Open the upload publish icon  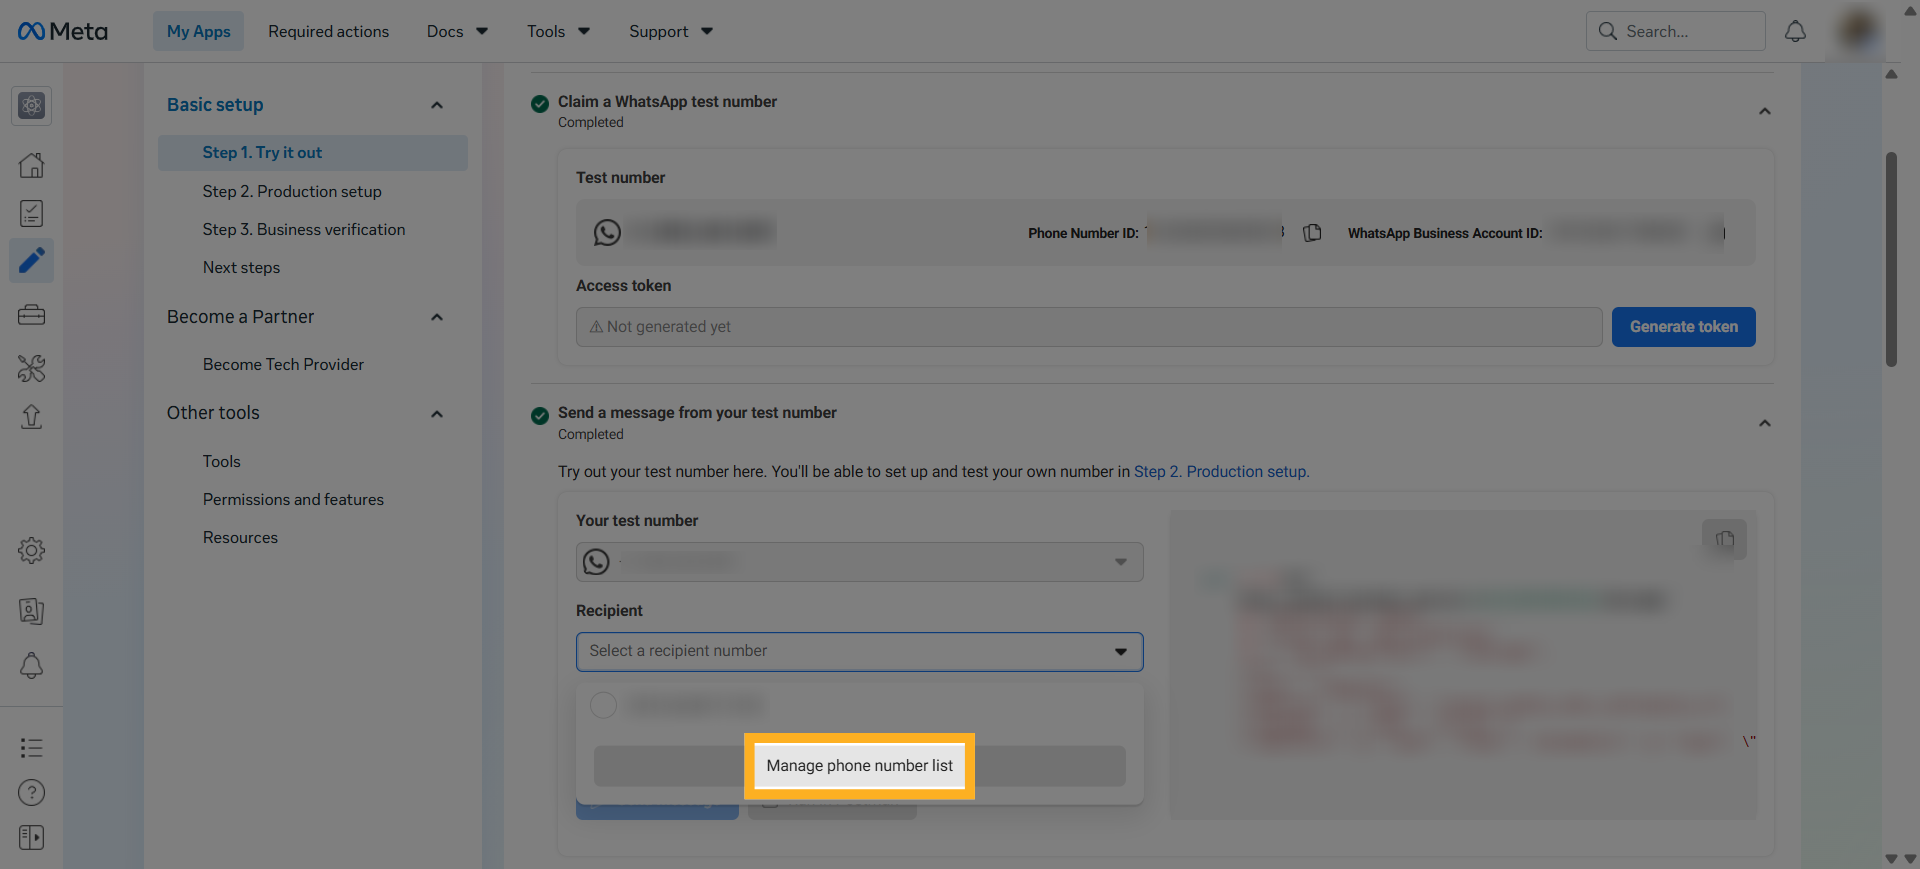pos(31,416)
